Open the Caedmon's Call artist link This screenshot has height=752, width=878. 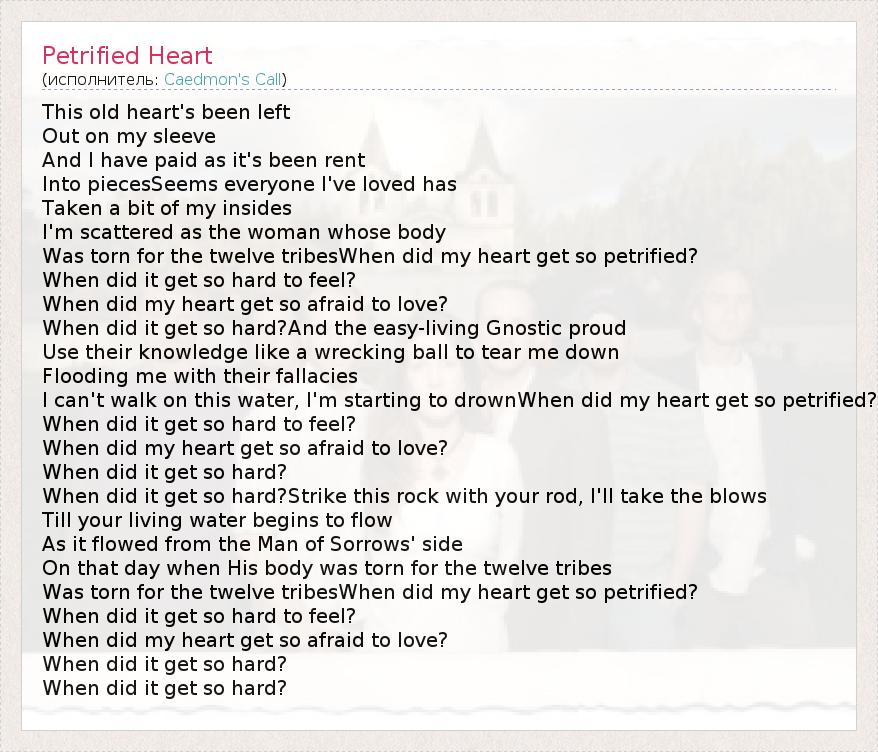224,79
